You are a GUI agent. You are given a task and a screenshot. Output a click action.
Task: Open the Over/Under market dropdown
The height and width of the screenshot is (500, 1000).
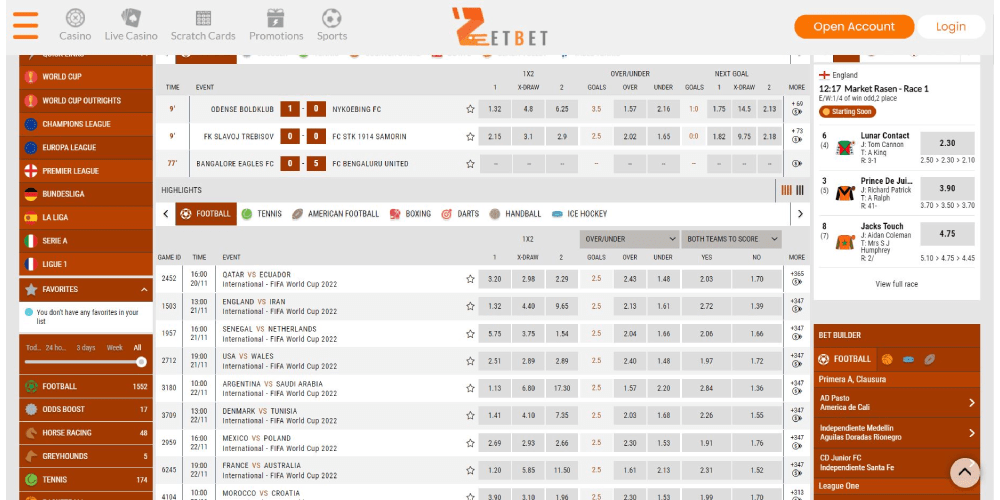[629, 239]
